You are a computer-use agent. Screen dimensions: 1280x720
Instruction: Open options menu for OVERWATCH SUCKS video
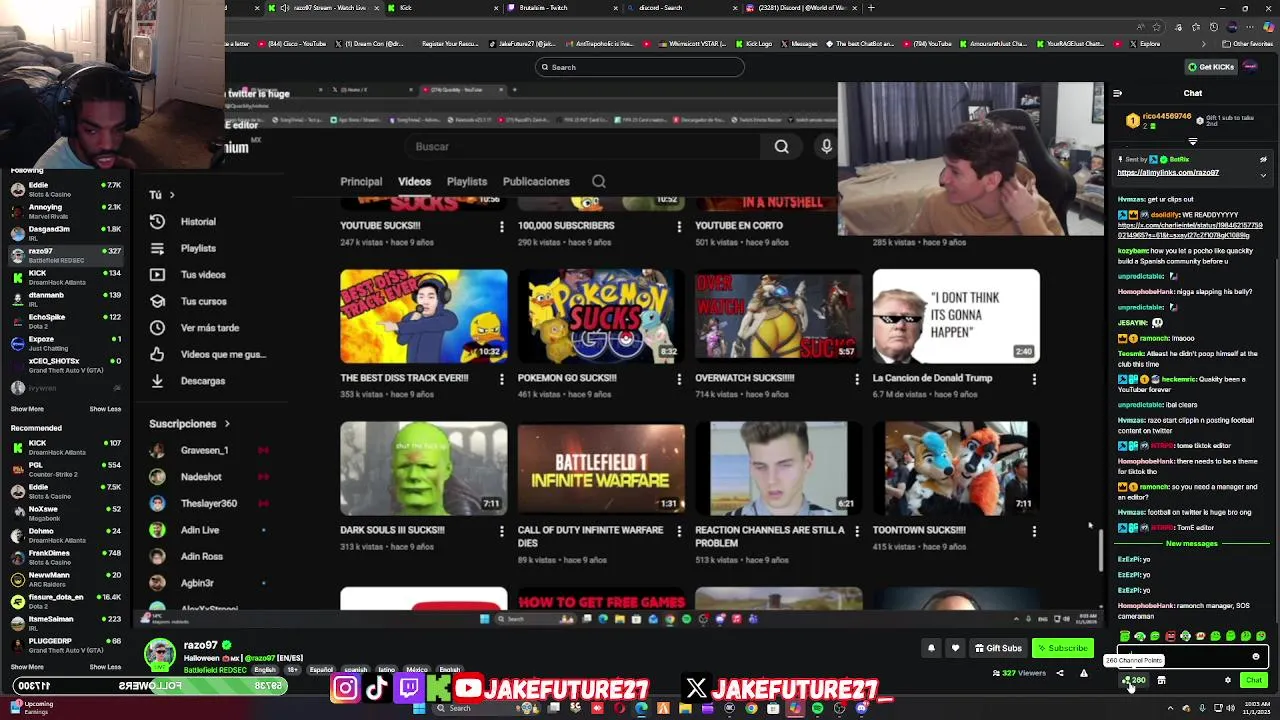857,379
